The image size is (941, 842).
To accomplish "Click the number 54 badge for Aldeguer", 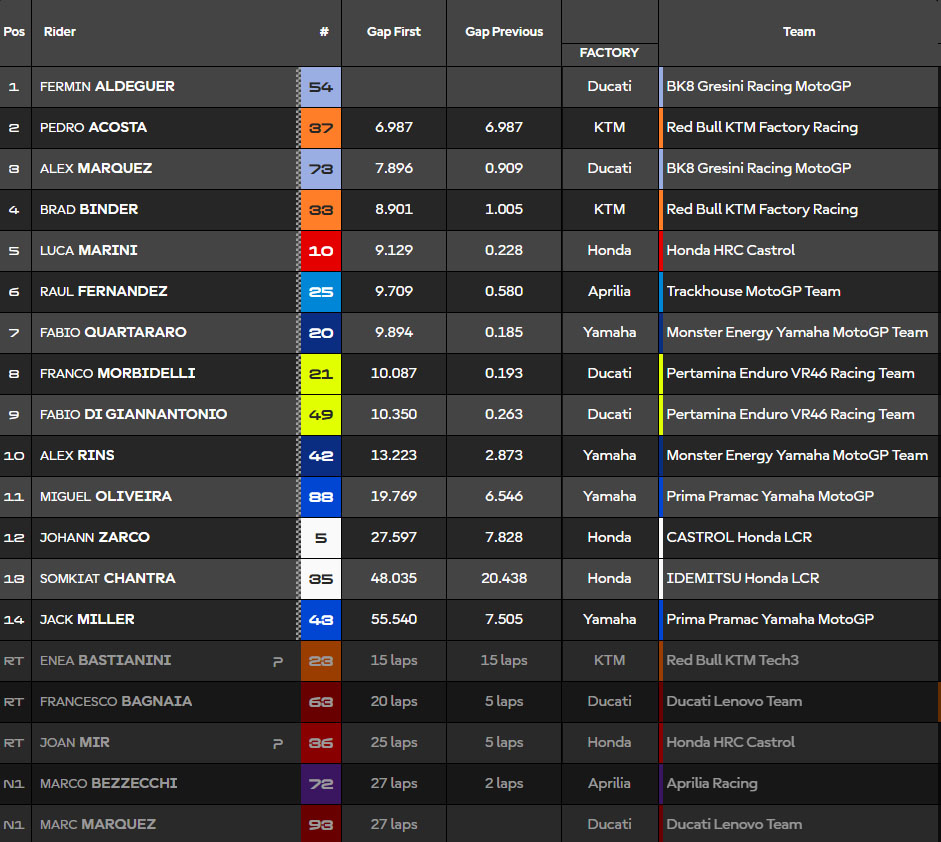I will point(321,87).
